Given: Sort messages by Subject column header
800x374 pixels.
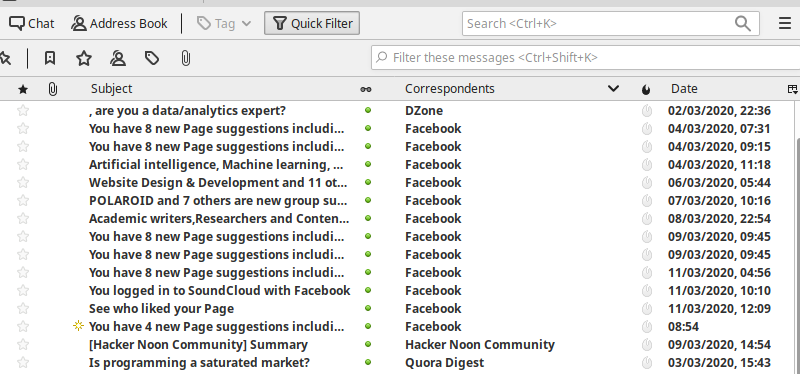Looking at the screenshot, I should [x=111, y=89].
